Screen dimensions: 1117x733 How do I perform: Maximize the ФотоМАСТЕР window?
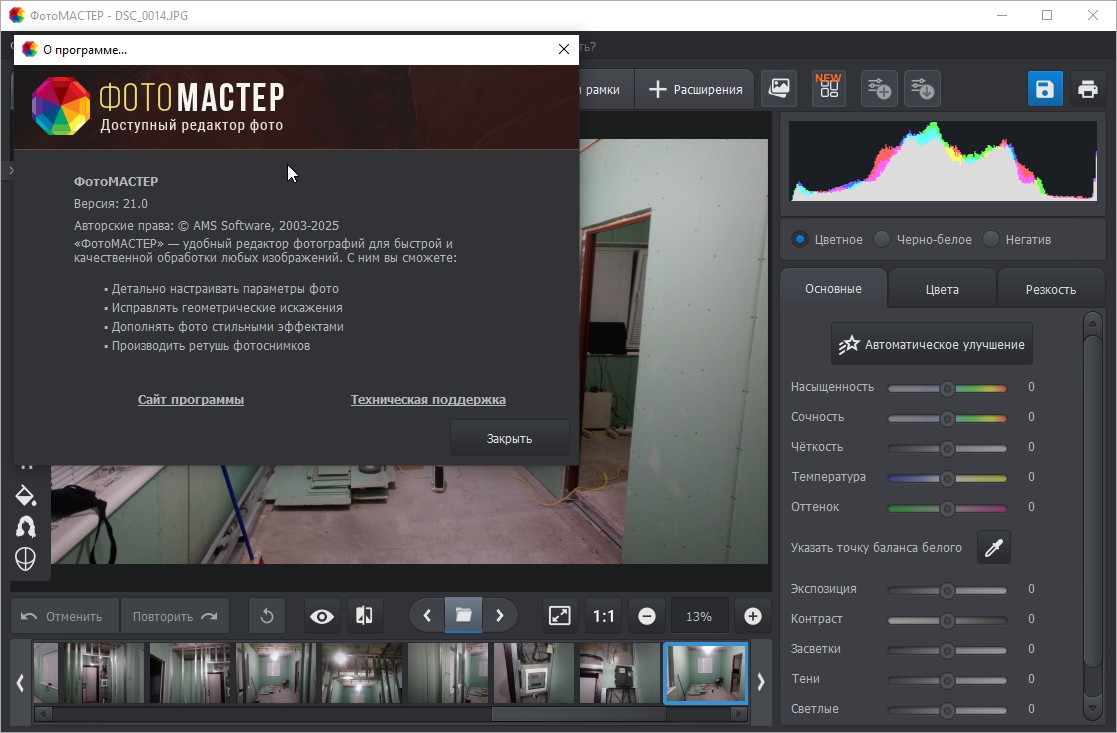[1047, 15]
